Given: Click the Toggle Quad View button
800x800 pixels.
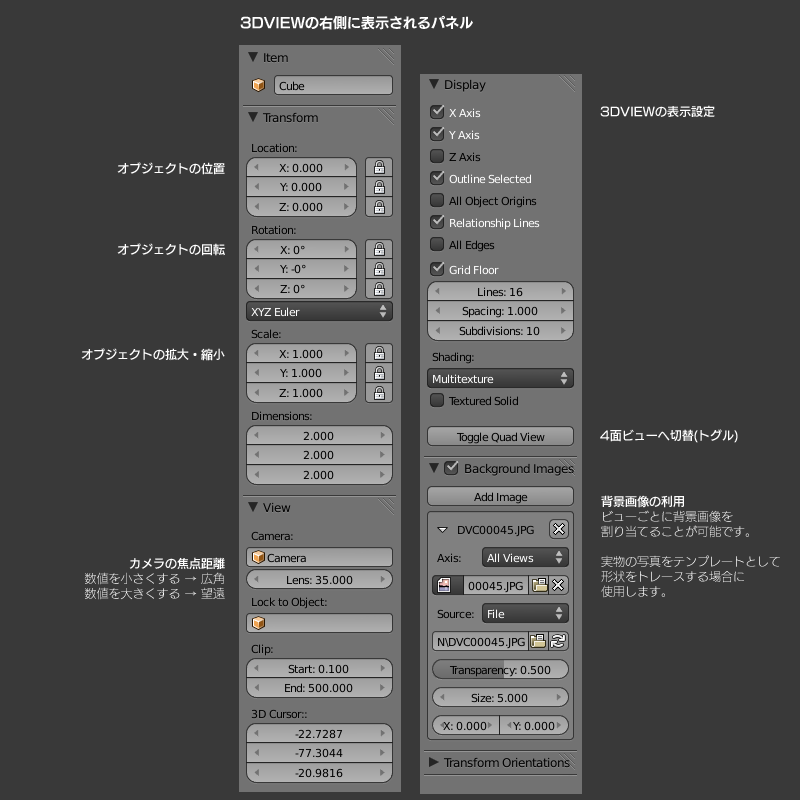Looking at the screenshot, I should point(500,437).
